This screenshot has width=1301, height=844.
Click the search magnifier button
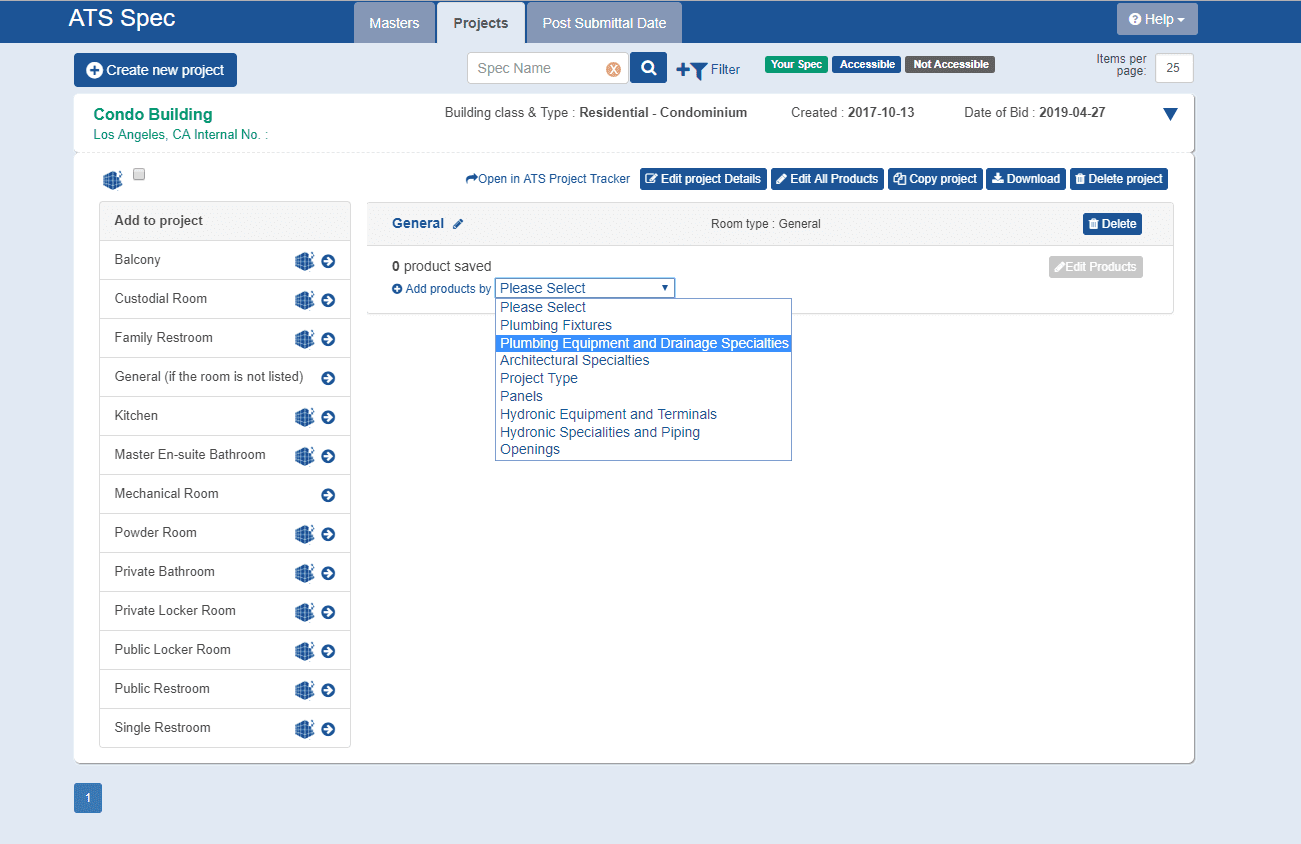(x=648, y=68)
